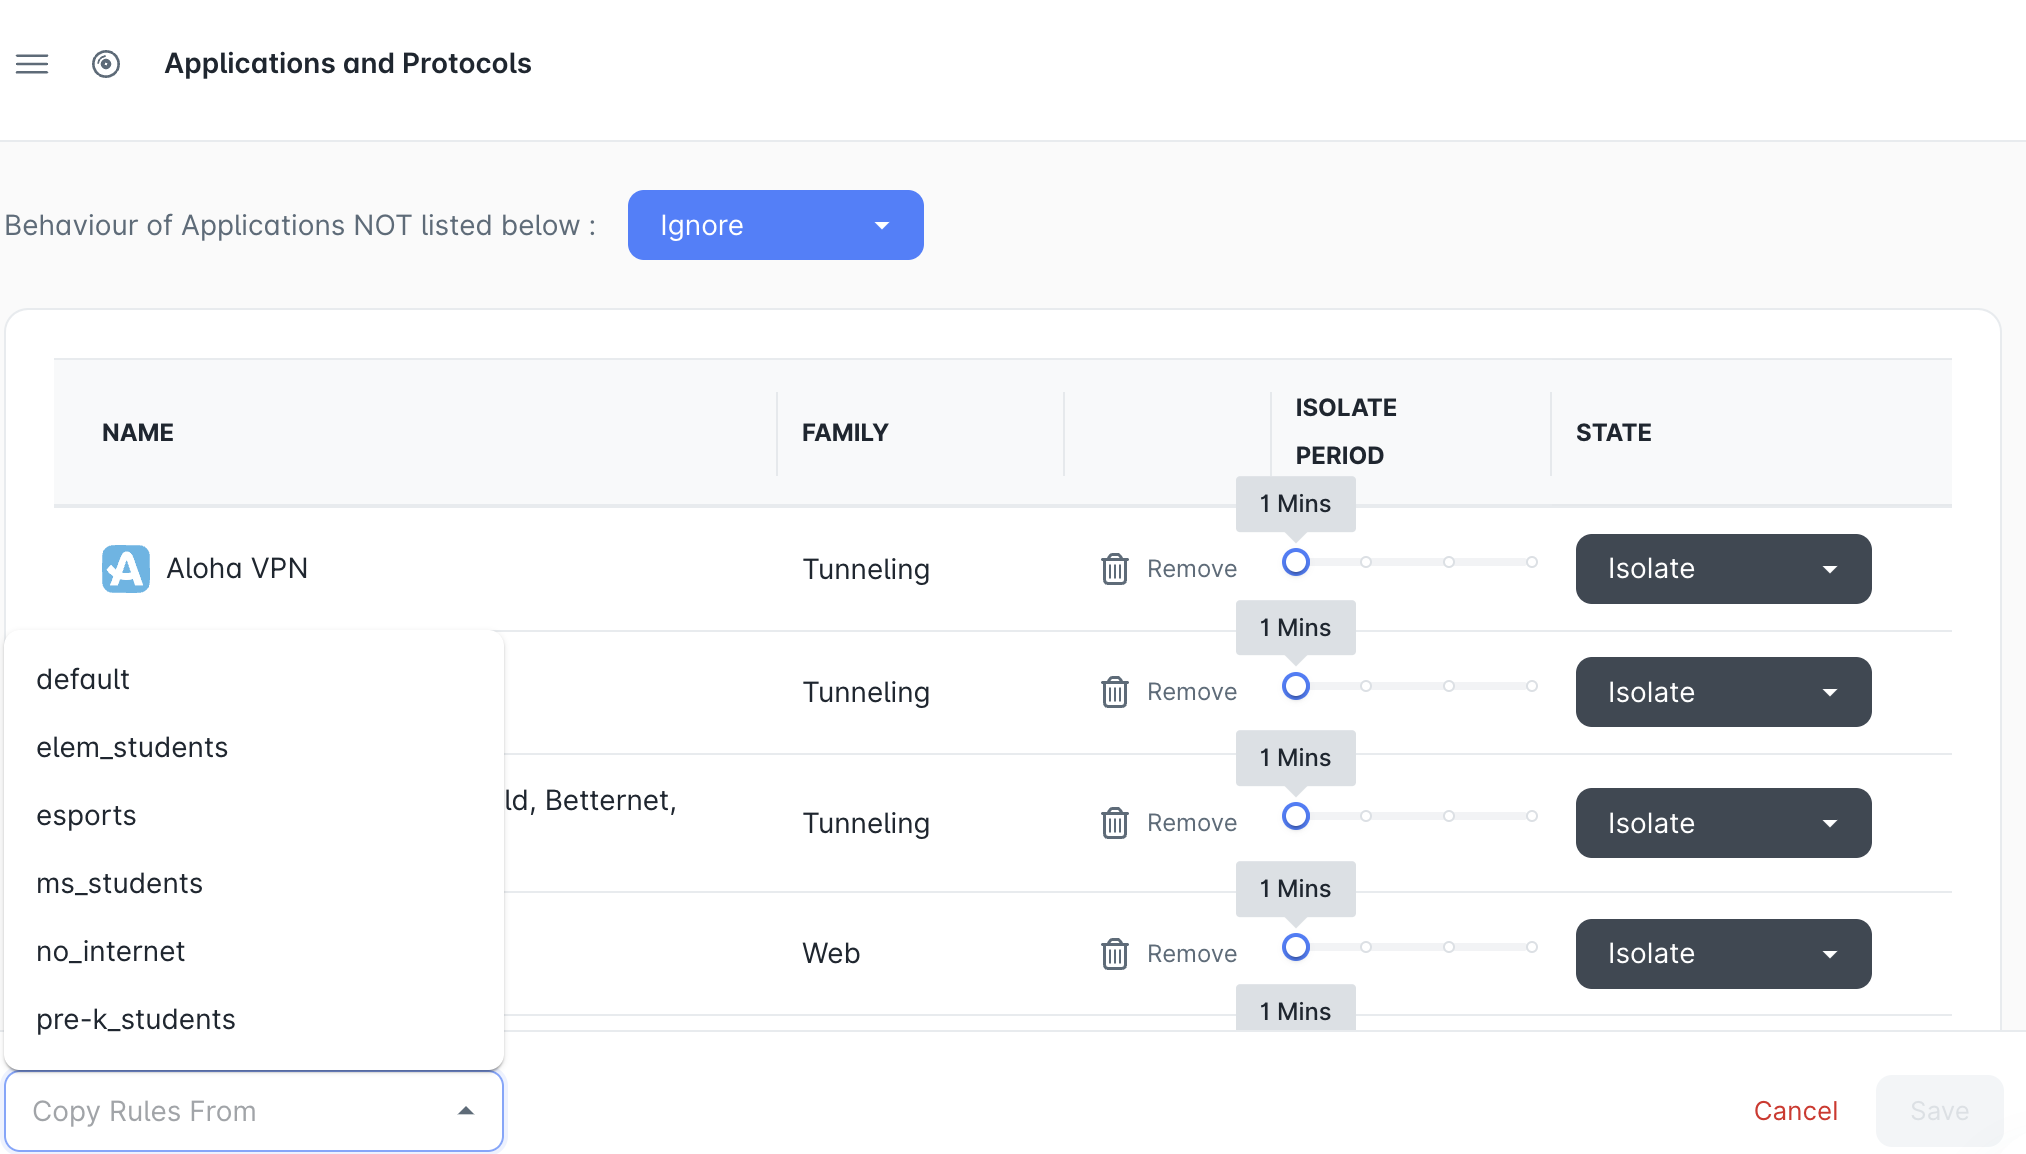Click the Aloha VPN name text

coord(237,569)
